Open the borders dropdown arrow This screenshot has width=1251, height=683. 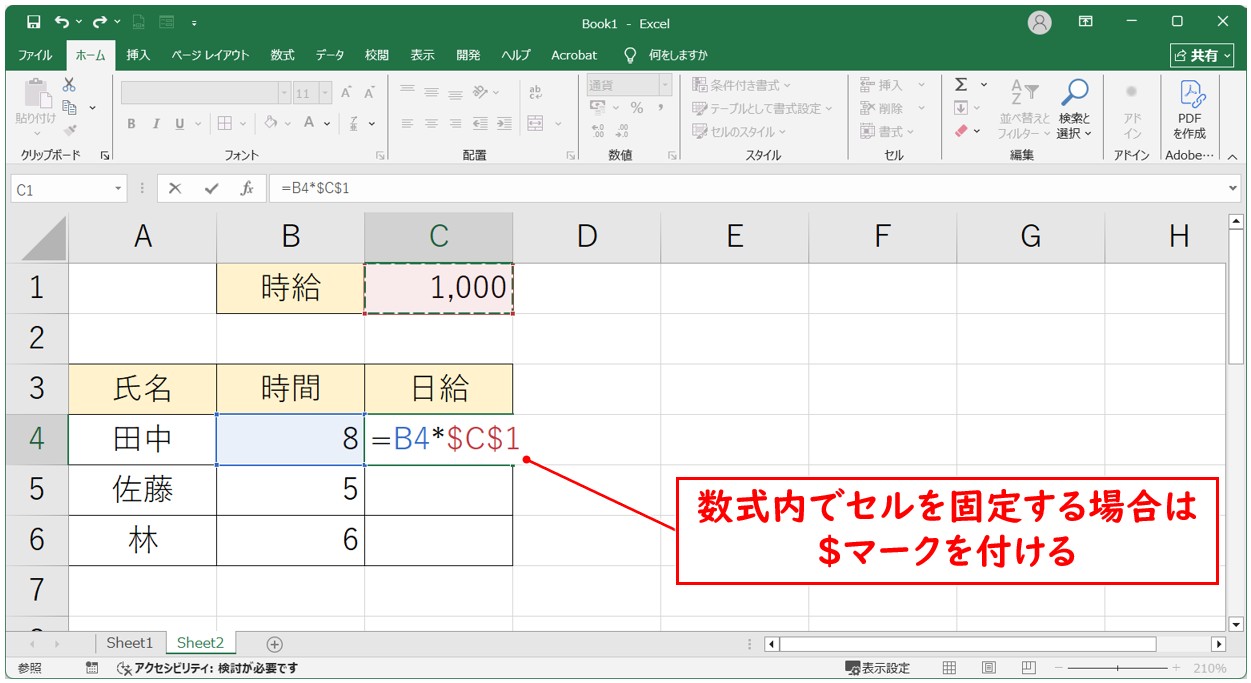(x=245, y=123)
